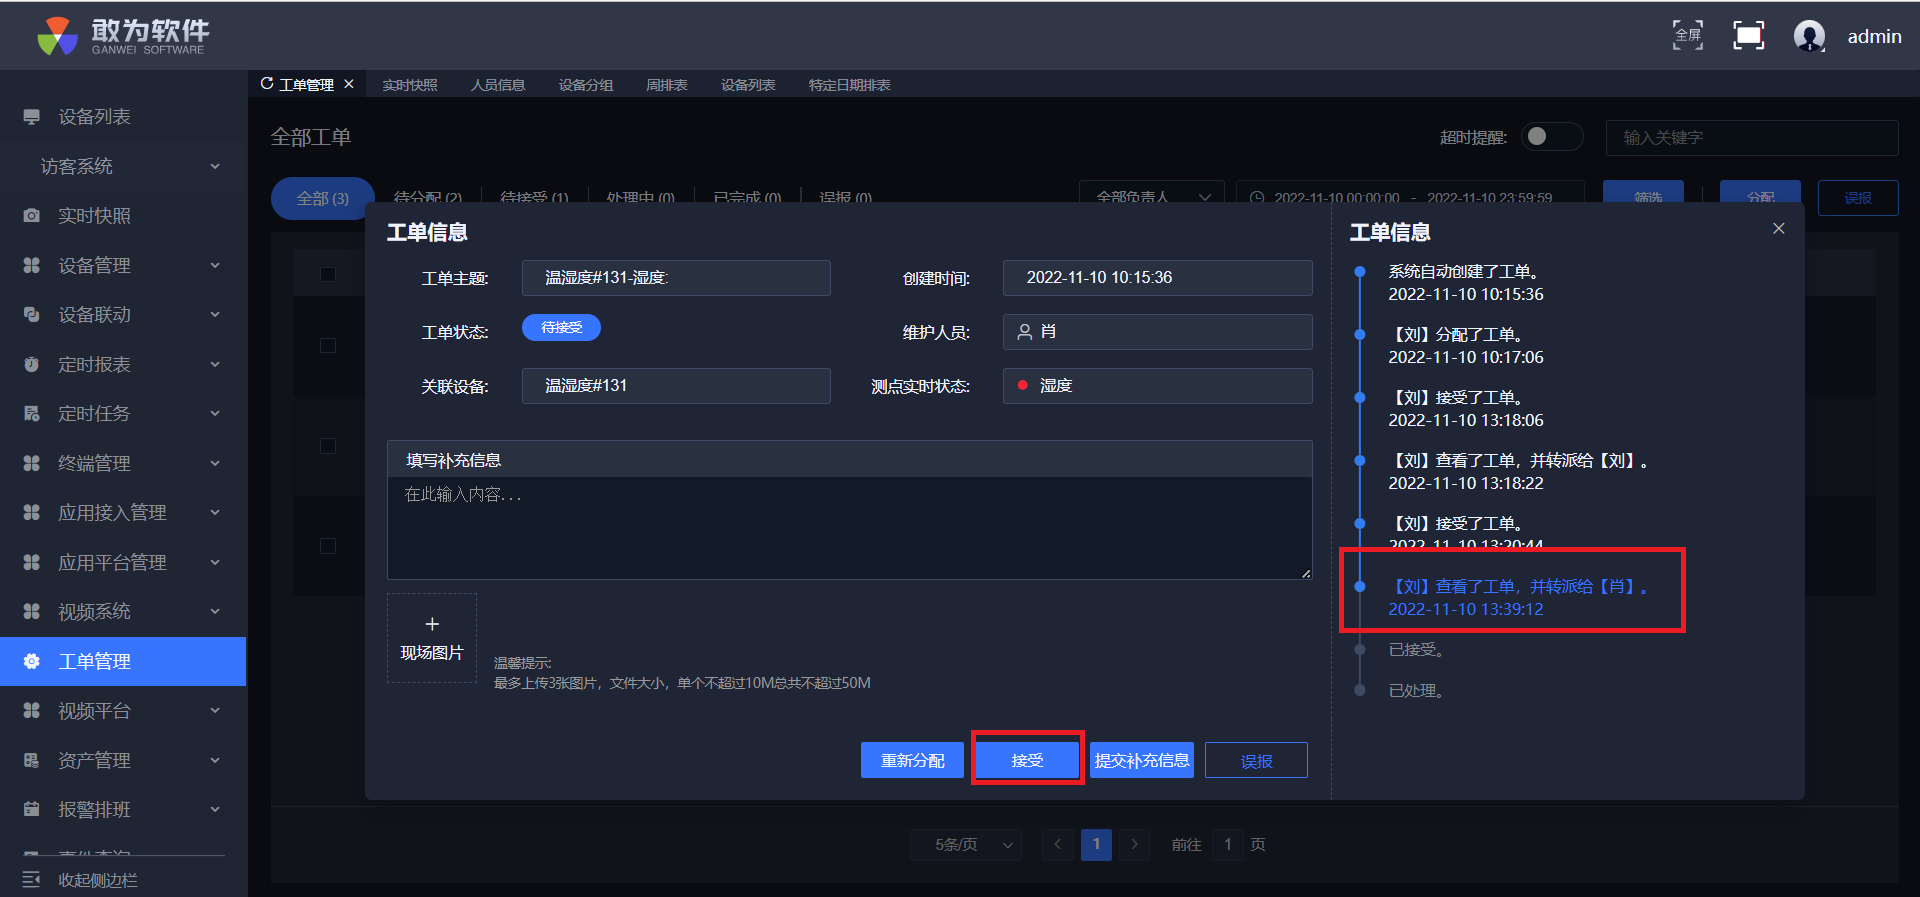Expand the 终端管理 chevron

pos(215,463)
